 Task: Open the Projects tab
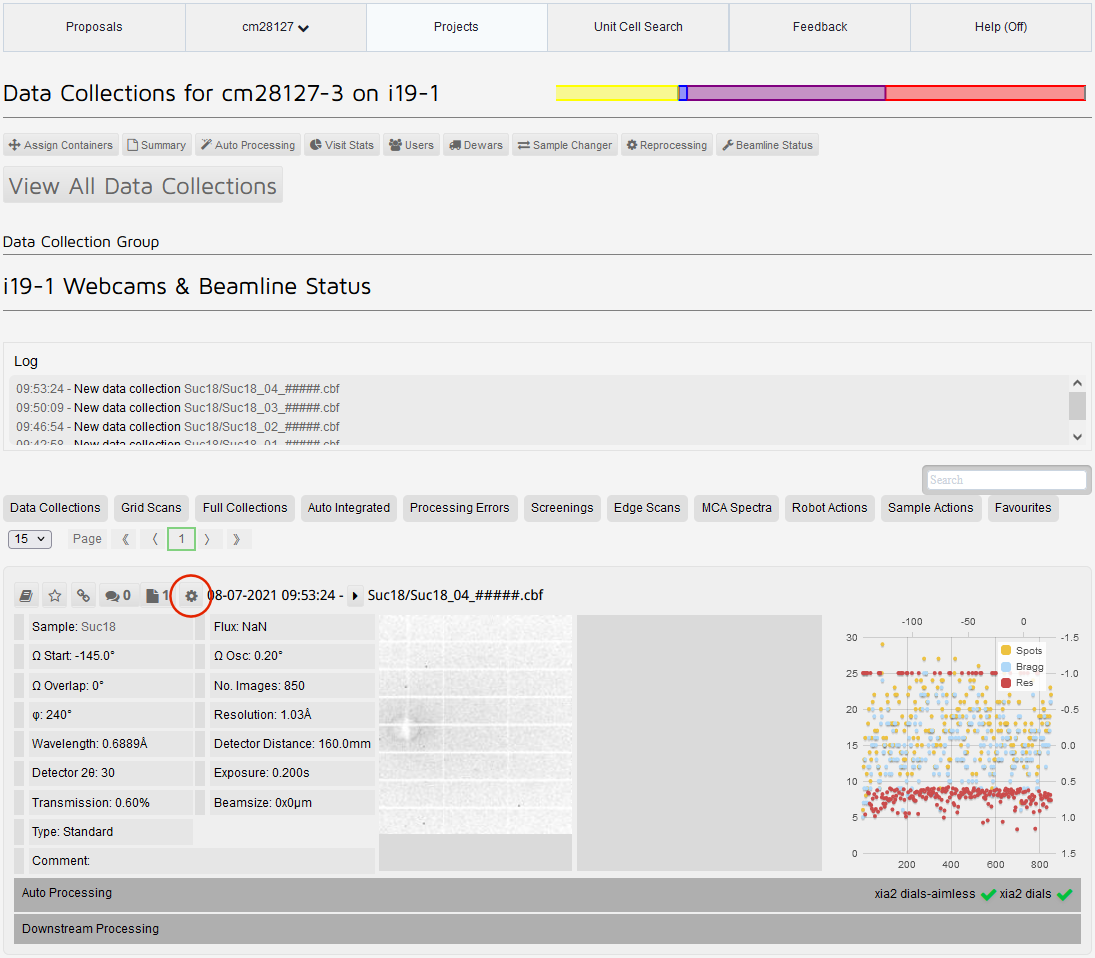pyautogui.click(x=456, y=27)
